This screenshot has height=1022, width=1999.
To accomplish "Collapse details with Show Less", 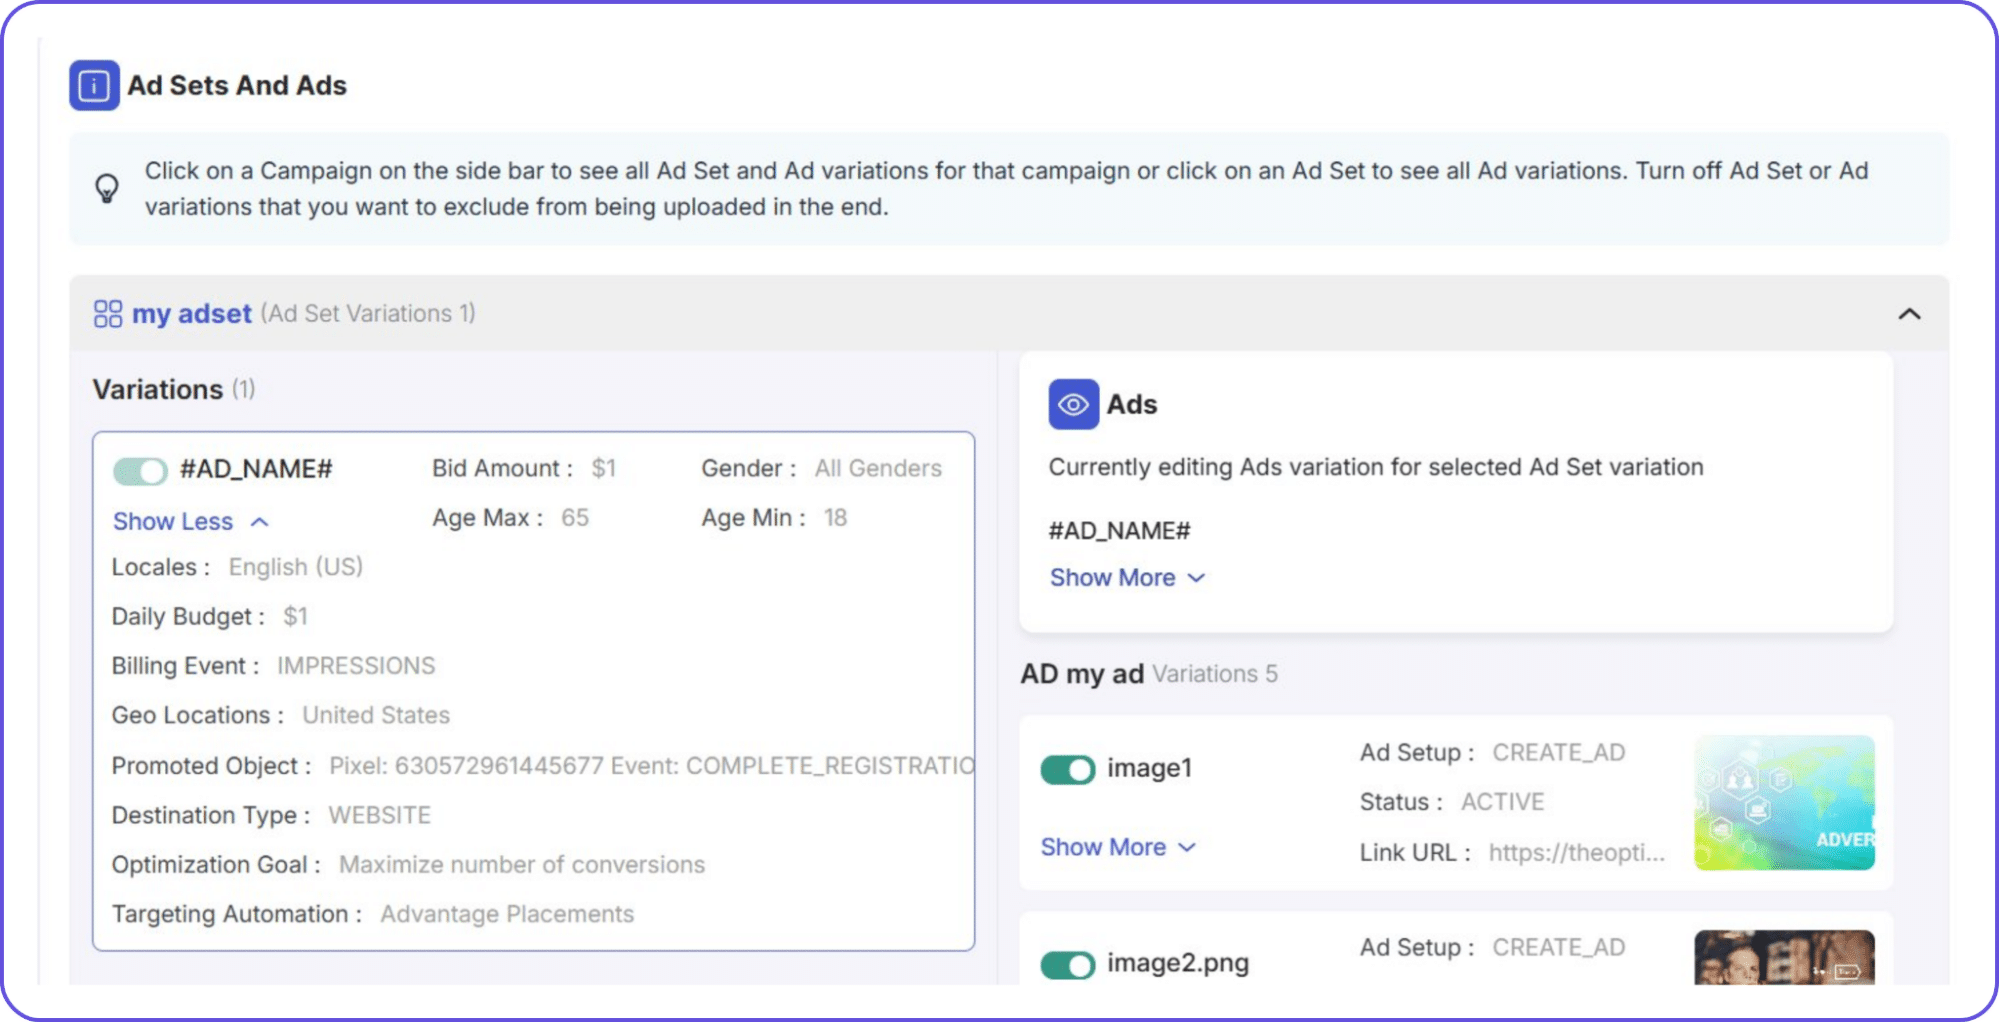I will [191, 521].
